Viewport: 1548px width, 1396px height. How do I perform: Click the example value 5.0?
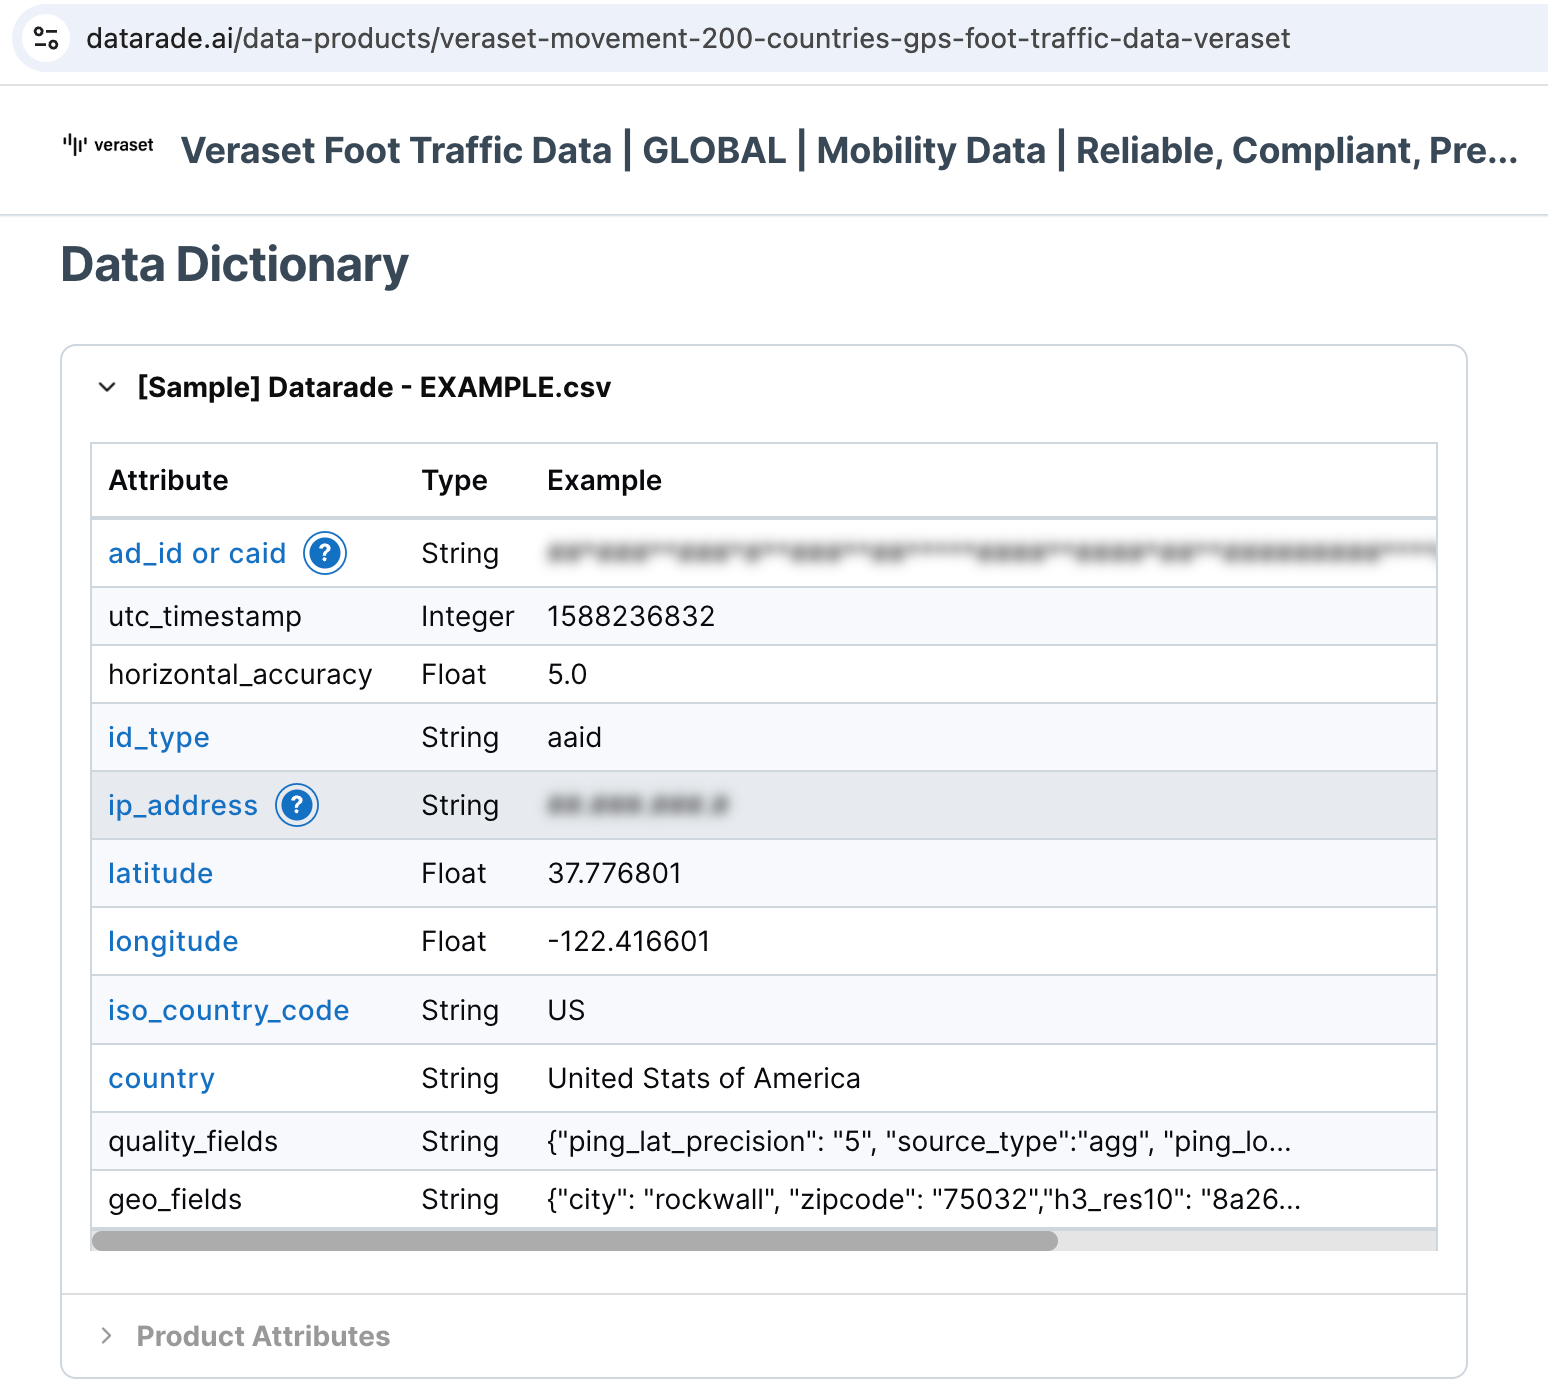567,674
